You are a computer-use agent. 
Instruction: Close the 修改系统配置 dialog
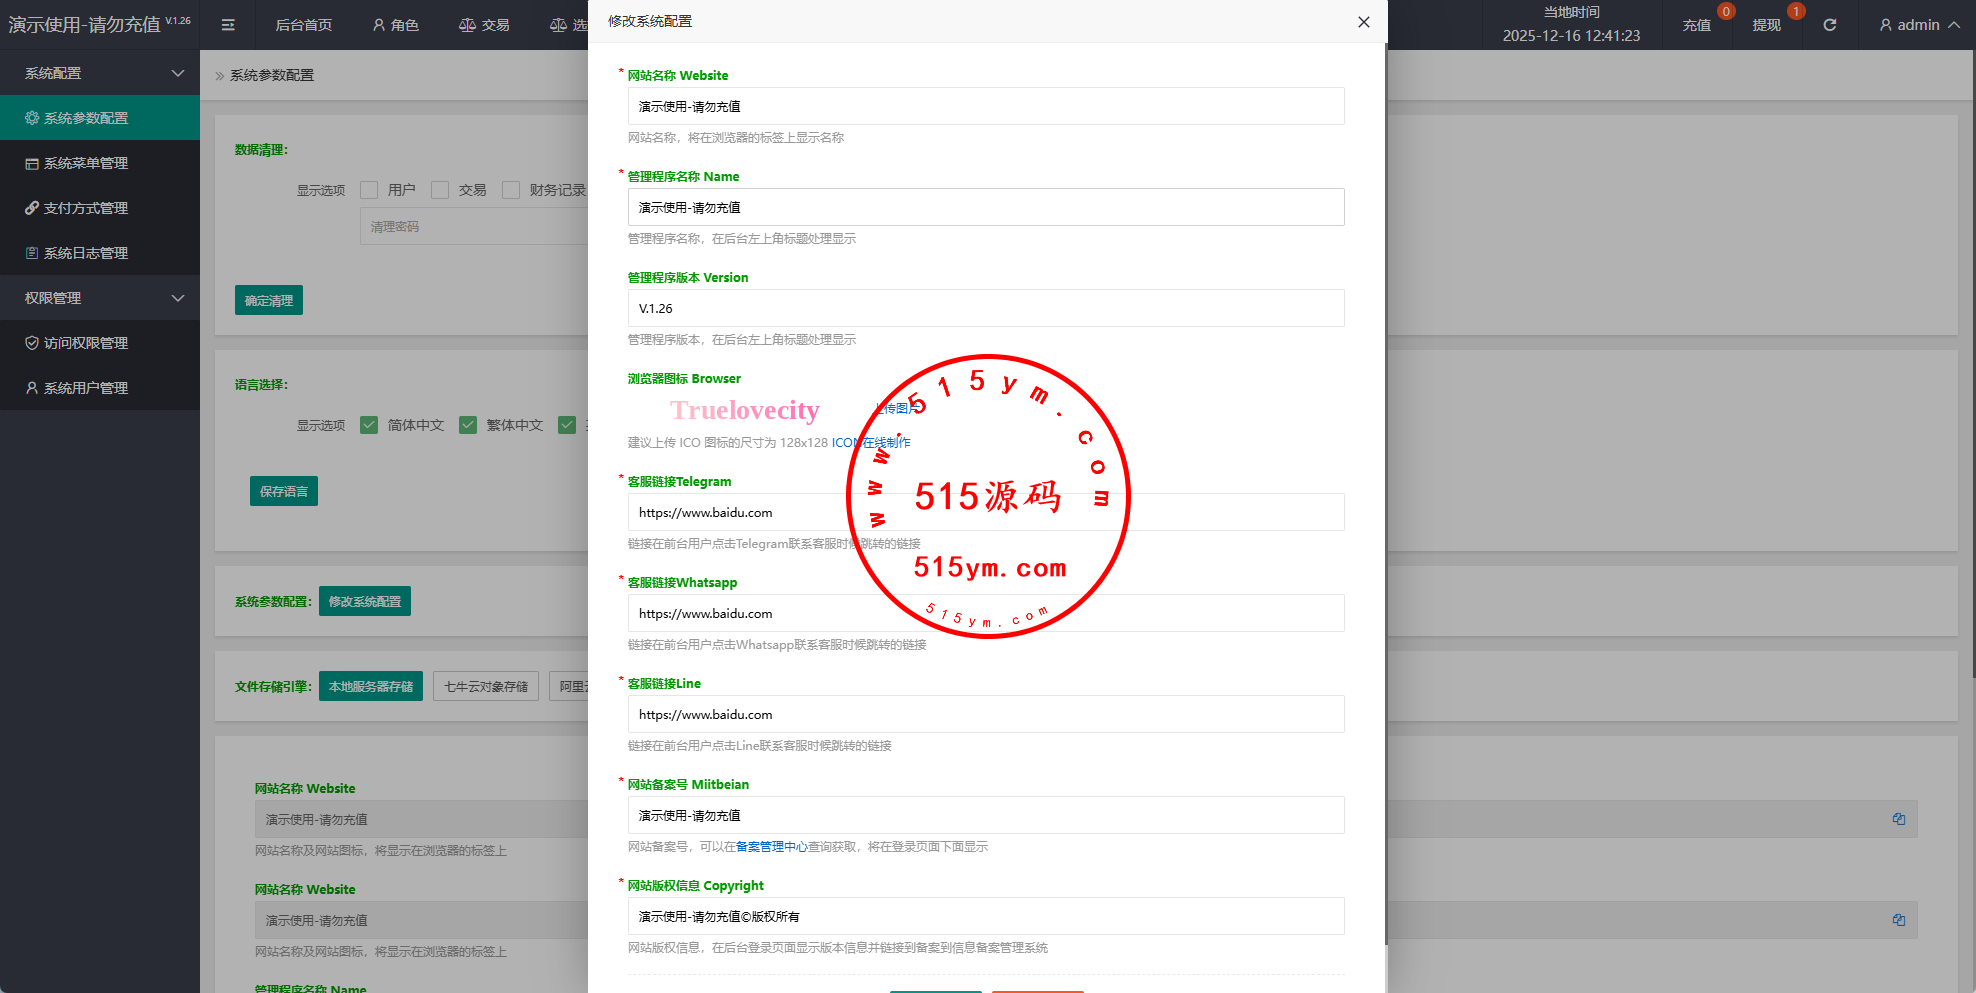(x=1363, y=22)
